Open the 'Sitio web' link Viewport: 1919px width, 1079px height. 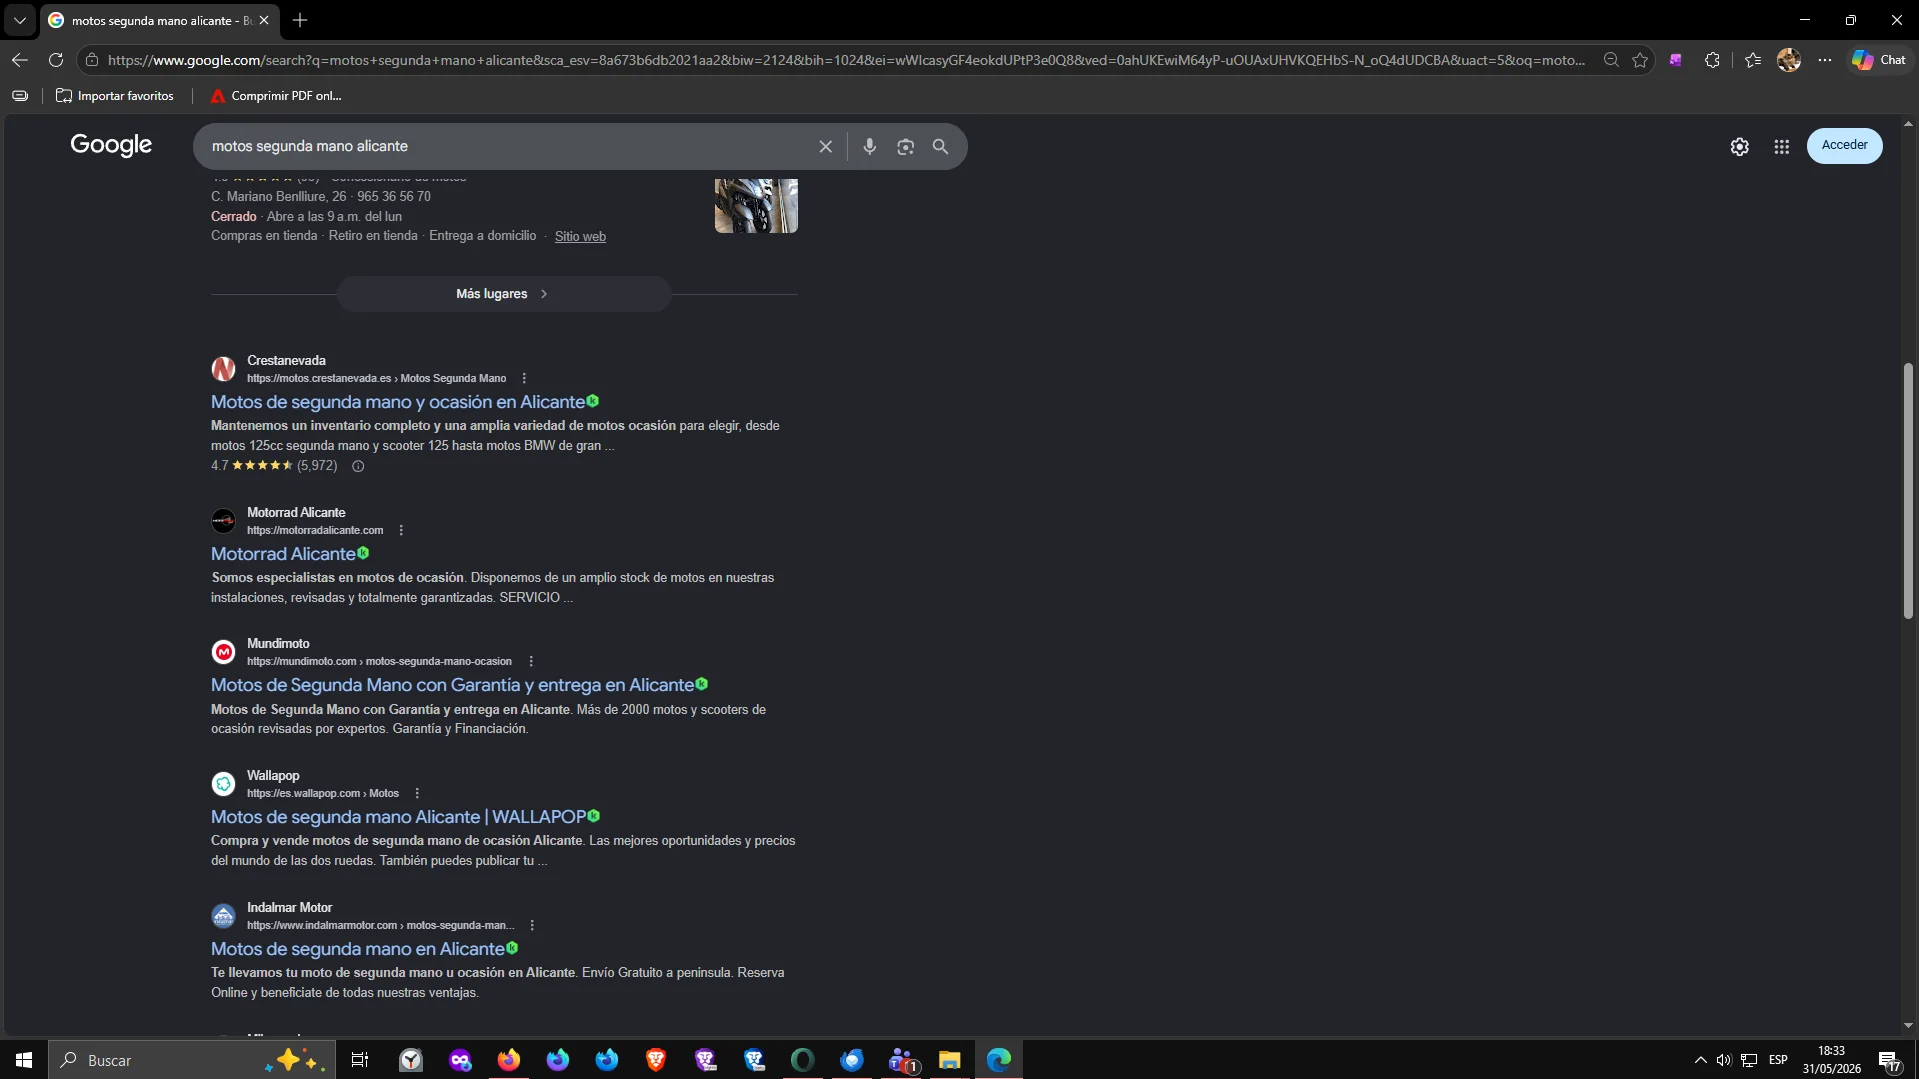click(x=580, y=237)
